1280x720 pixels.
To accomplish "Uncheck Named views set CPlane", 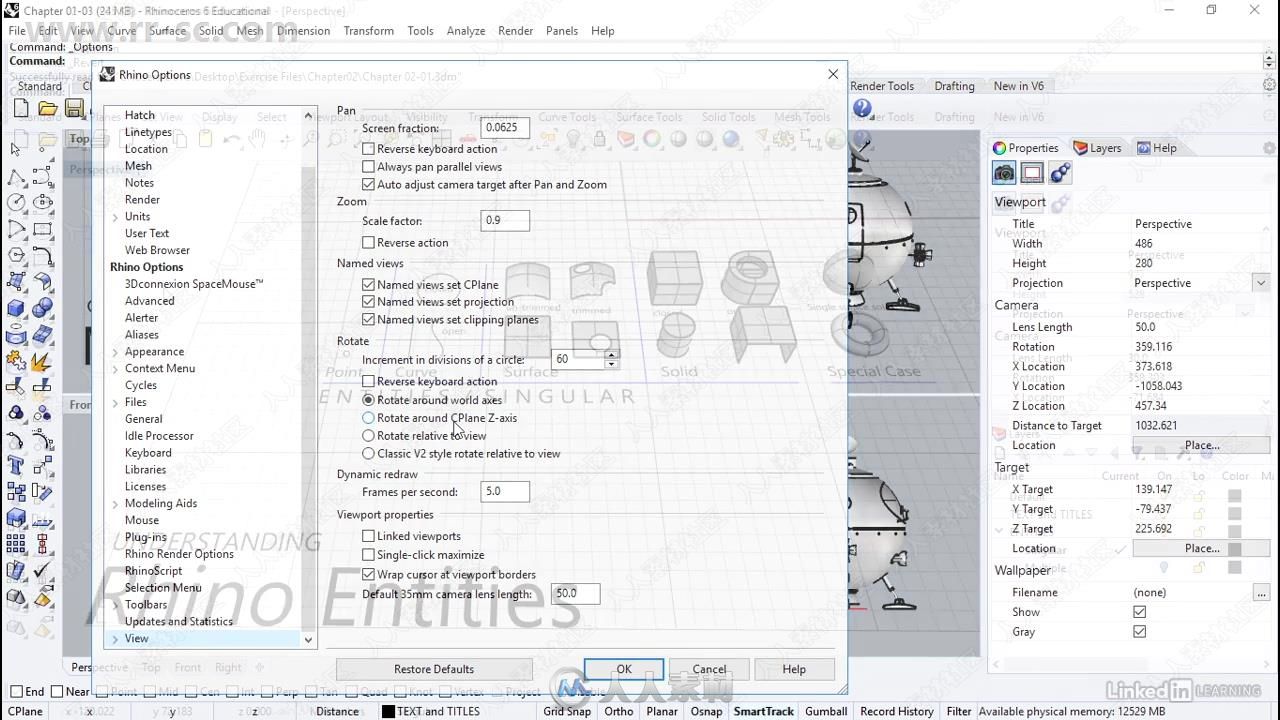I will (368, 285).
